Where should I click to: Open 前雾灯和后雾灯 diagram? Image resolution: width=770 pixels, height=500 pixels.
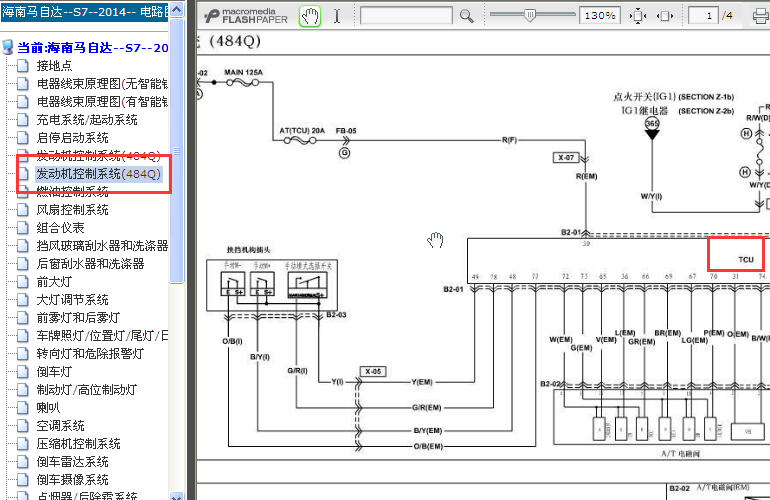pyautogui.click(x=78, y=318)
